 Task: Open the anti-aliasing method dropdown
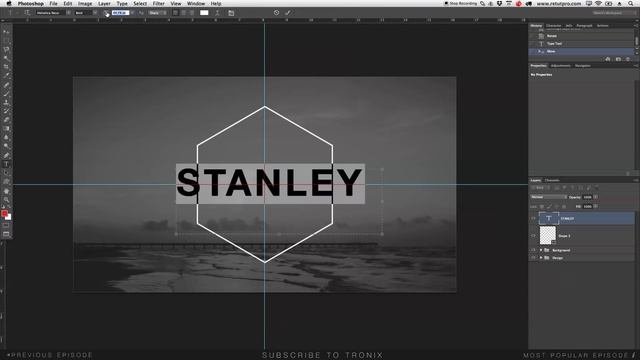[157, 13]
